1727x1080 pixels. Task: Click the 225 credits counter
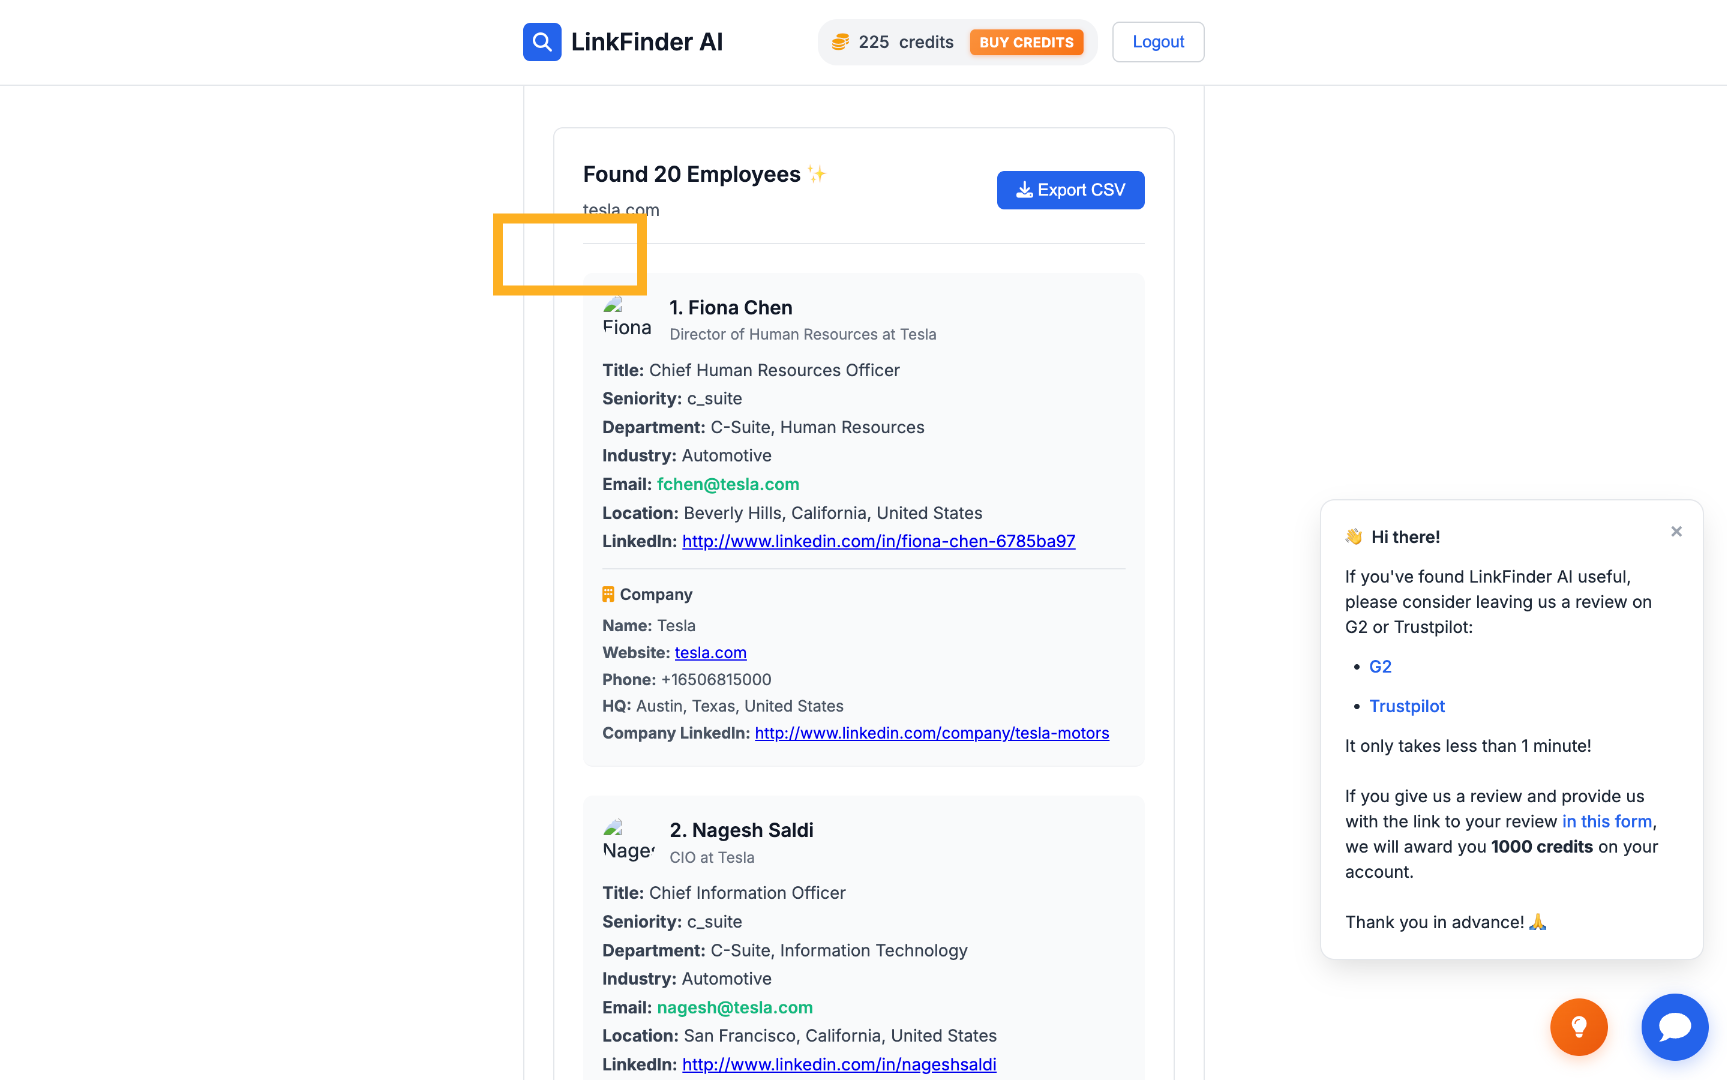click(906, 42)
